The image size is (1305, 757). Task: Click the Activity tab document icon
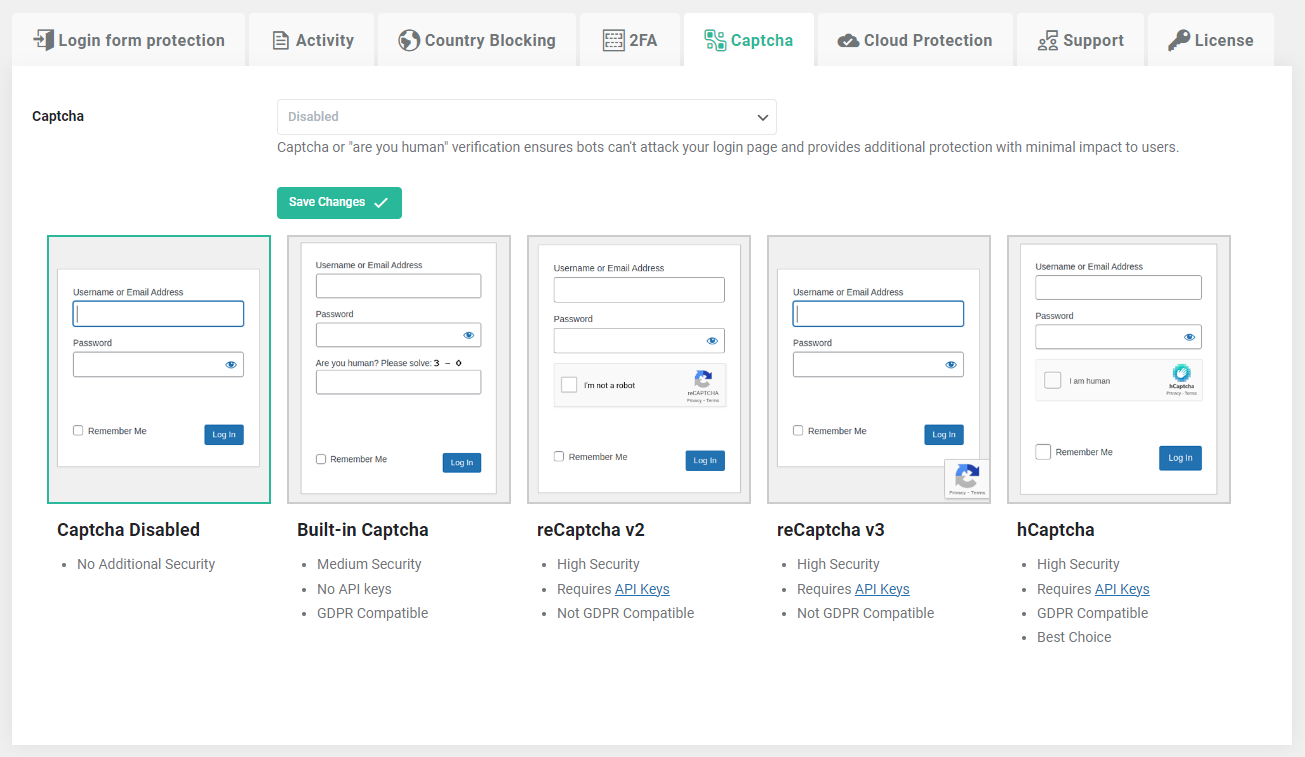281,40
